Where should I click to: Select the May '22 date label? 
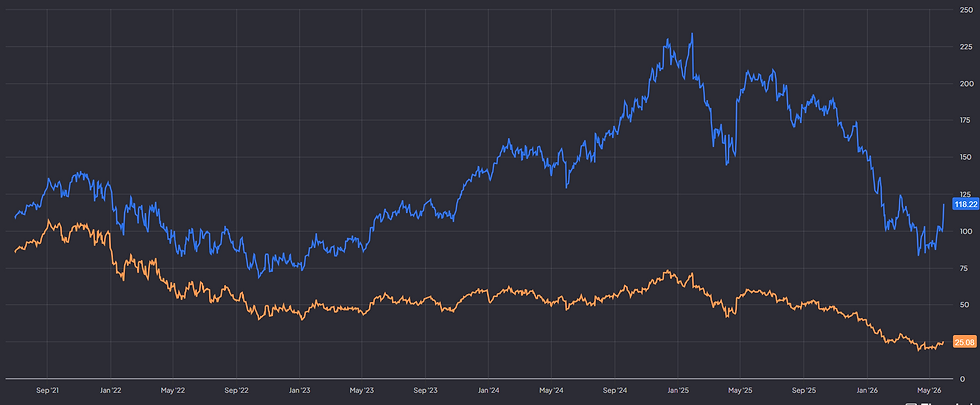tap(172, 391)
